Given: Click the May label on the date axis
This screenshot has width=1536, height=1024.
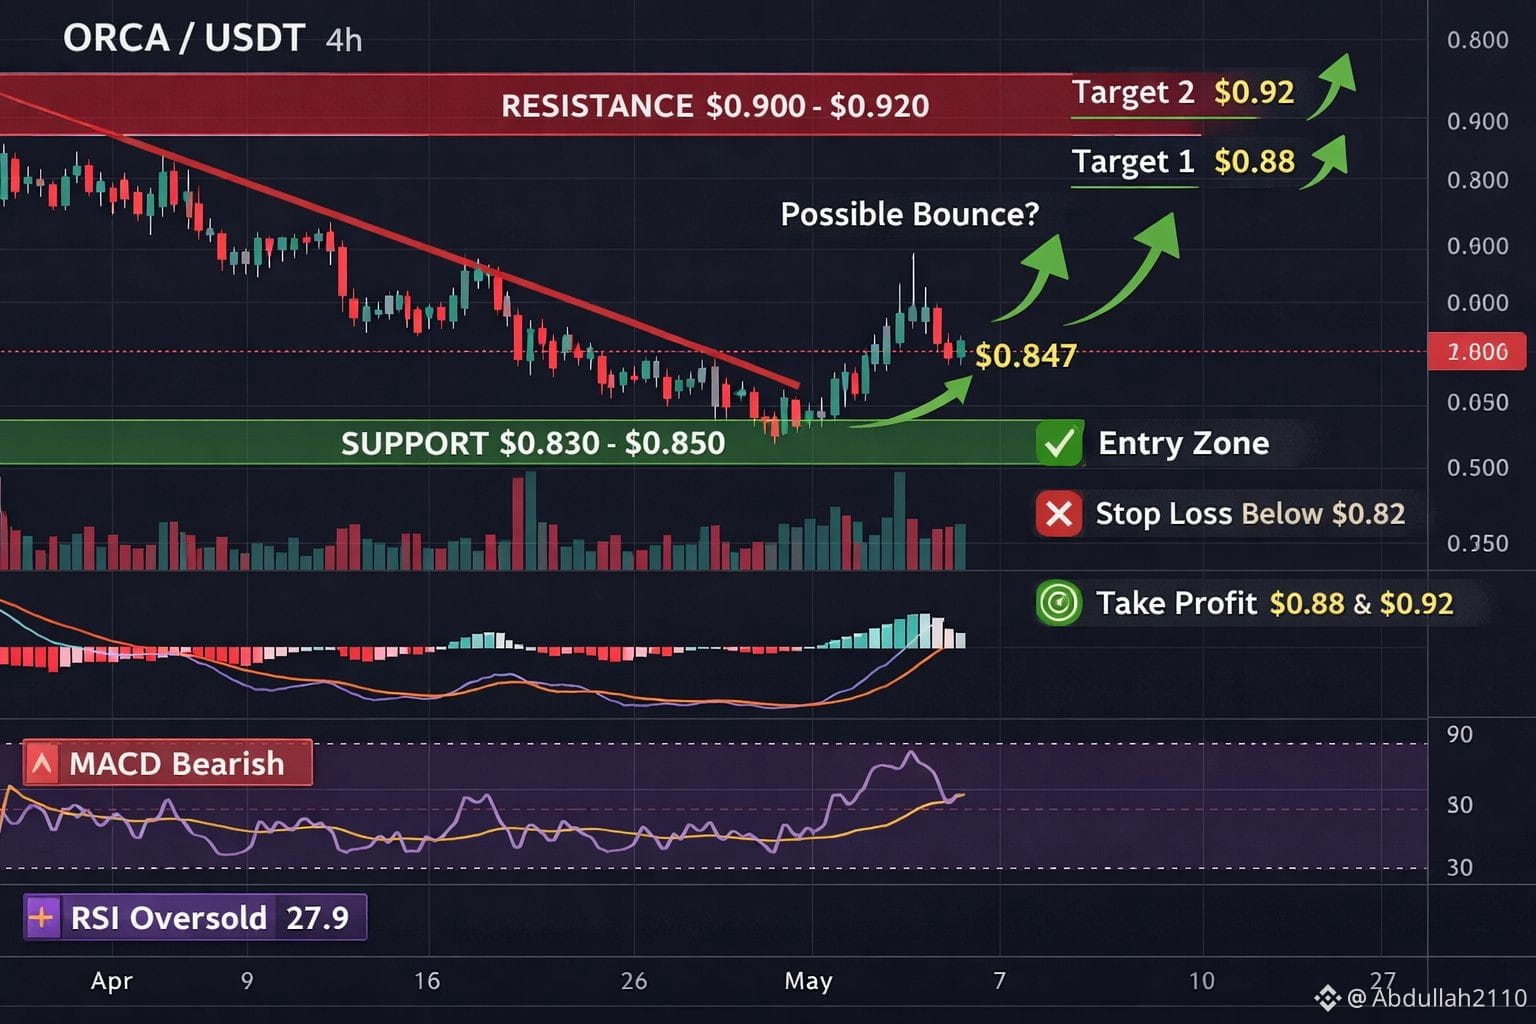Looking at the screenshot, I should tap(808, 981).
